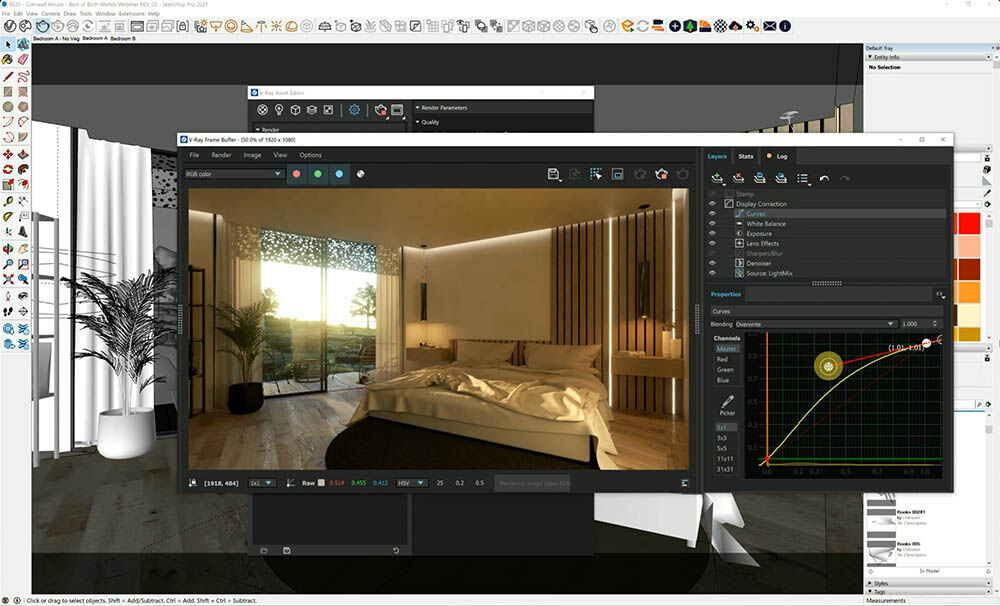Hide the White Balance layer
The image size is (1000, 606).
tap(713, 224)
